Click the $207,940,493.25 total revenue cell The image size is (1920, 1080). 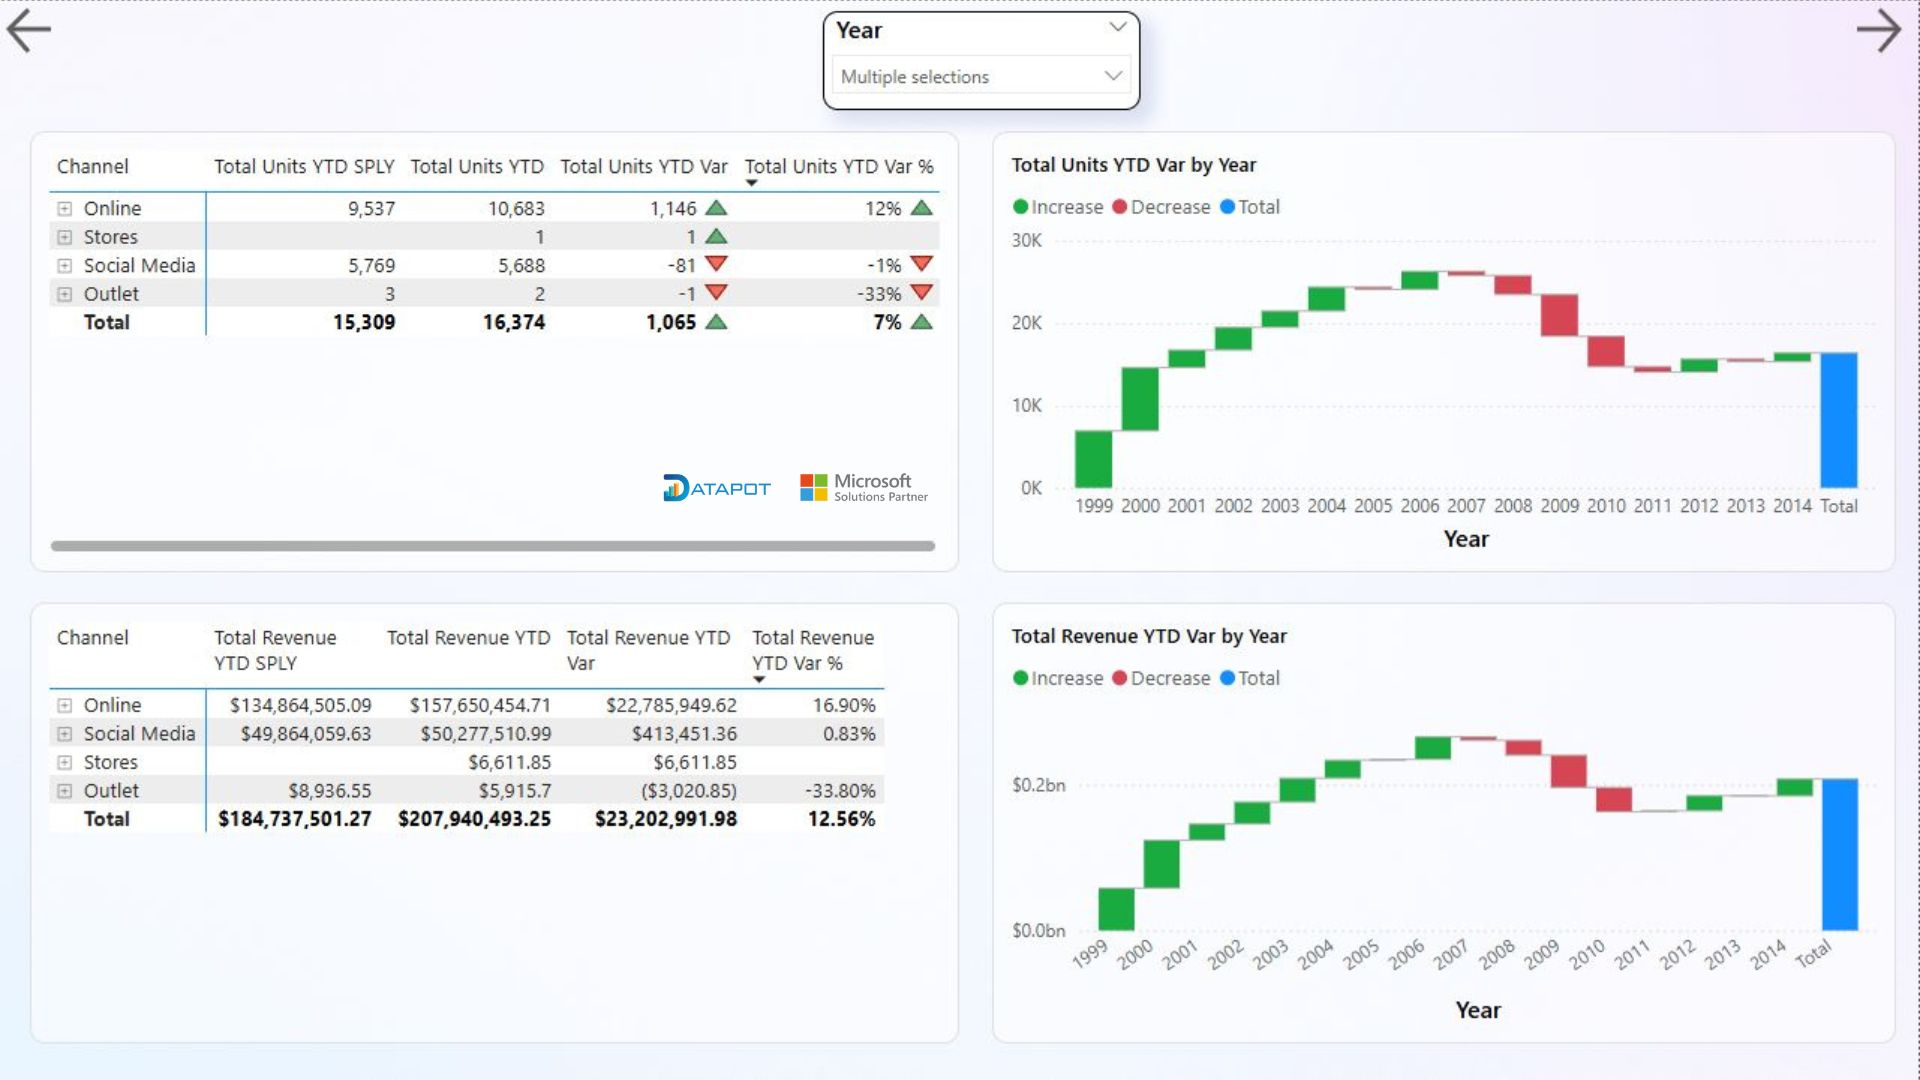[474, 819]
